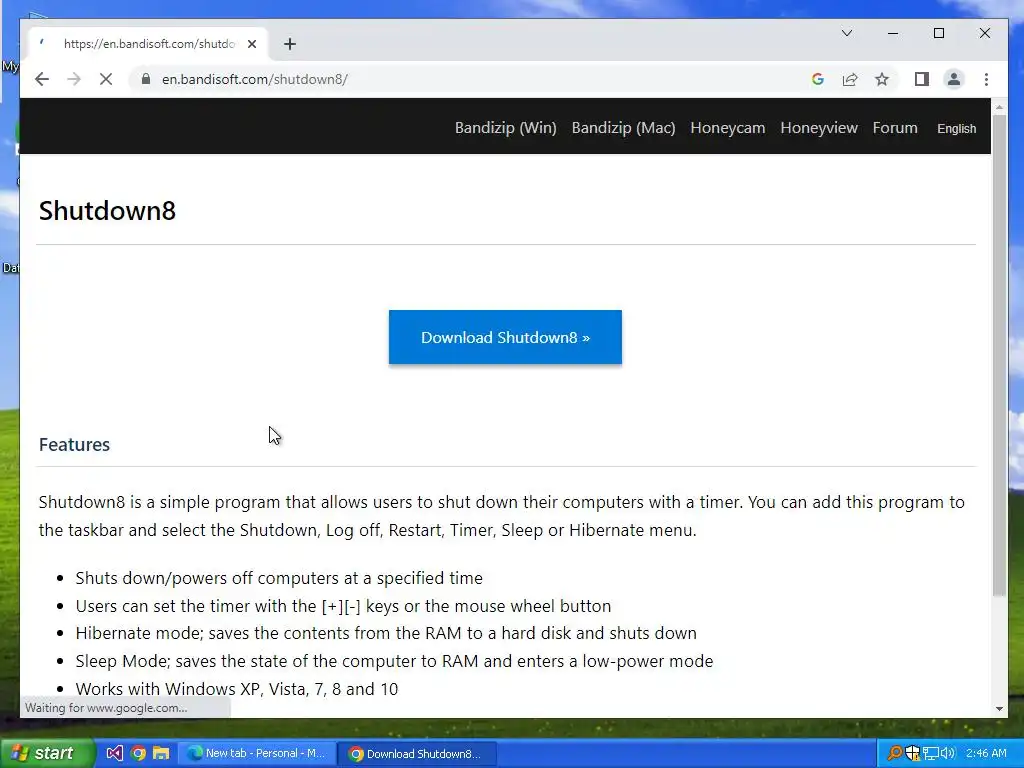Open the Windows Start menu

47,753
